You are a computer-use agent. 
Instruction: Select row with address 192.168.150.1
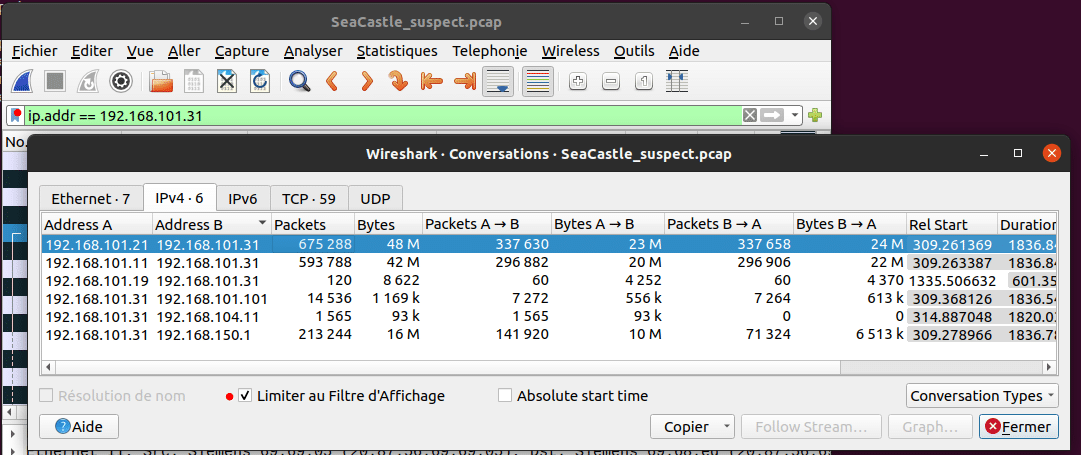[x=549, y=334]
